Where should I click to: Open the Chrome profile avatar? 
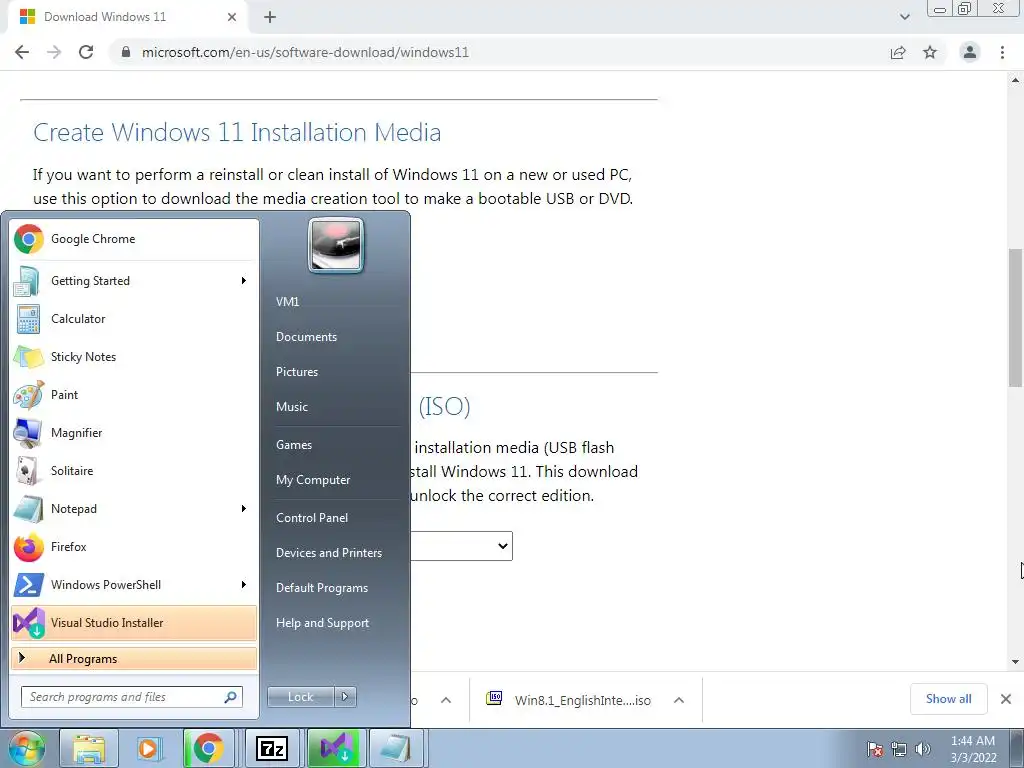[970, 52]
